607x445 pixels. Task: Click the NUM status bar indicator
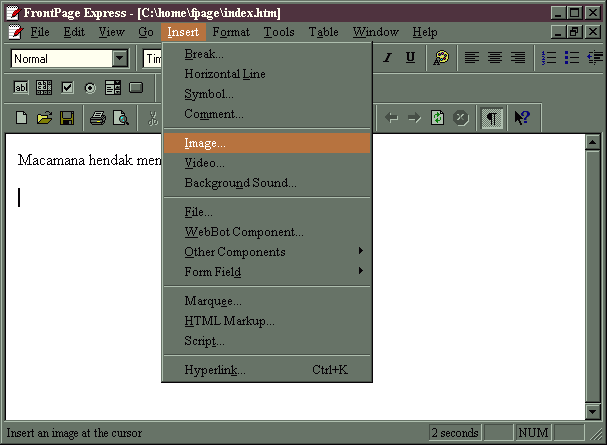click(533, 433)
